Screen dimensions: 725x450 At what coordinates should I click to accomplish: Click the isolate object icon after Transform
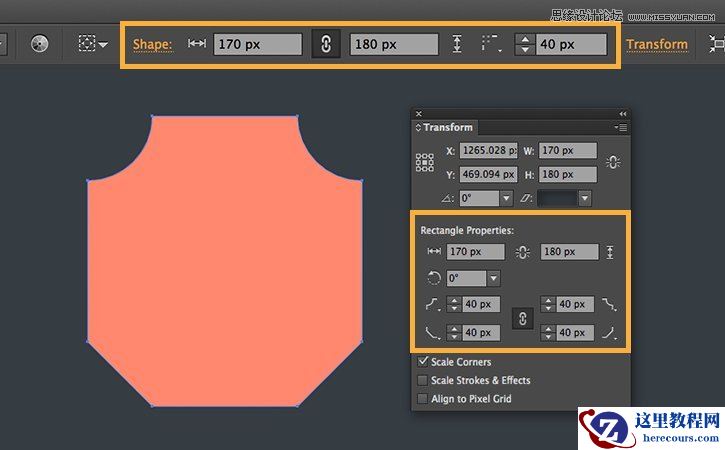717,44
